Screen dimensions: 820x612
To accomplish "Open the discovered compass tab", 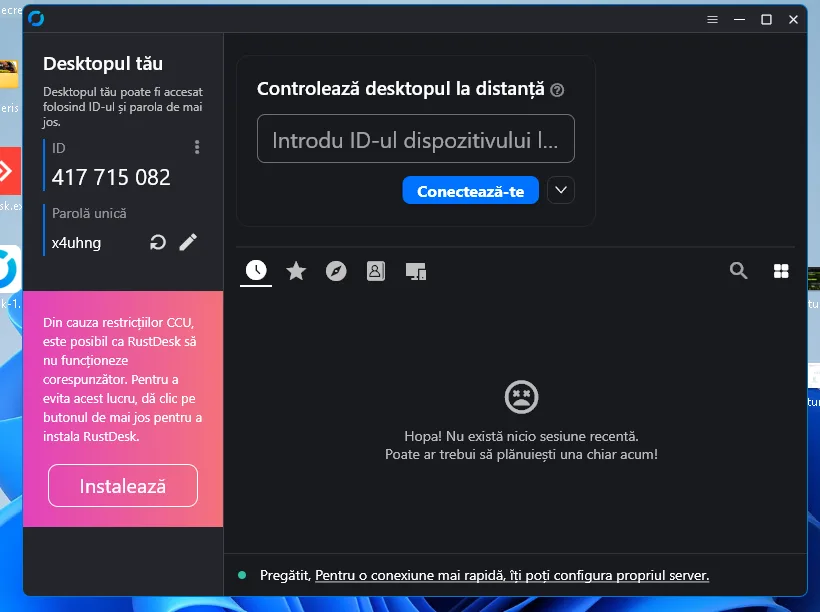I will pyautogui.click(x=336, y=271).
